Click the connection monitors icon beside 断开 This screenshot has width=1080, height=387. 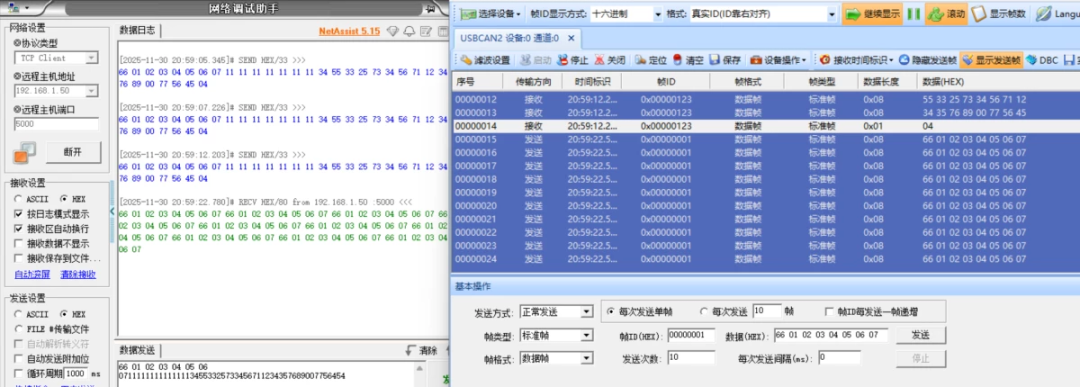coord(24,153)
